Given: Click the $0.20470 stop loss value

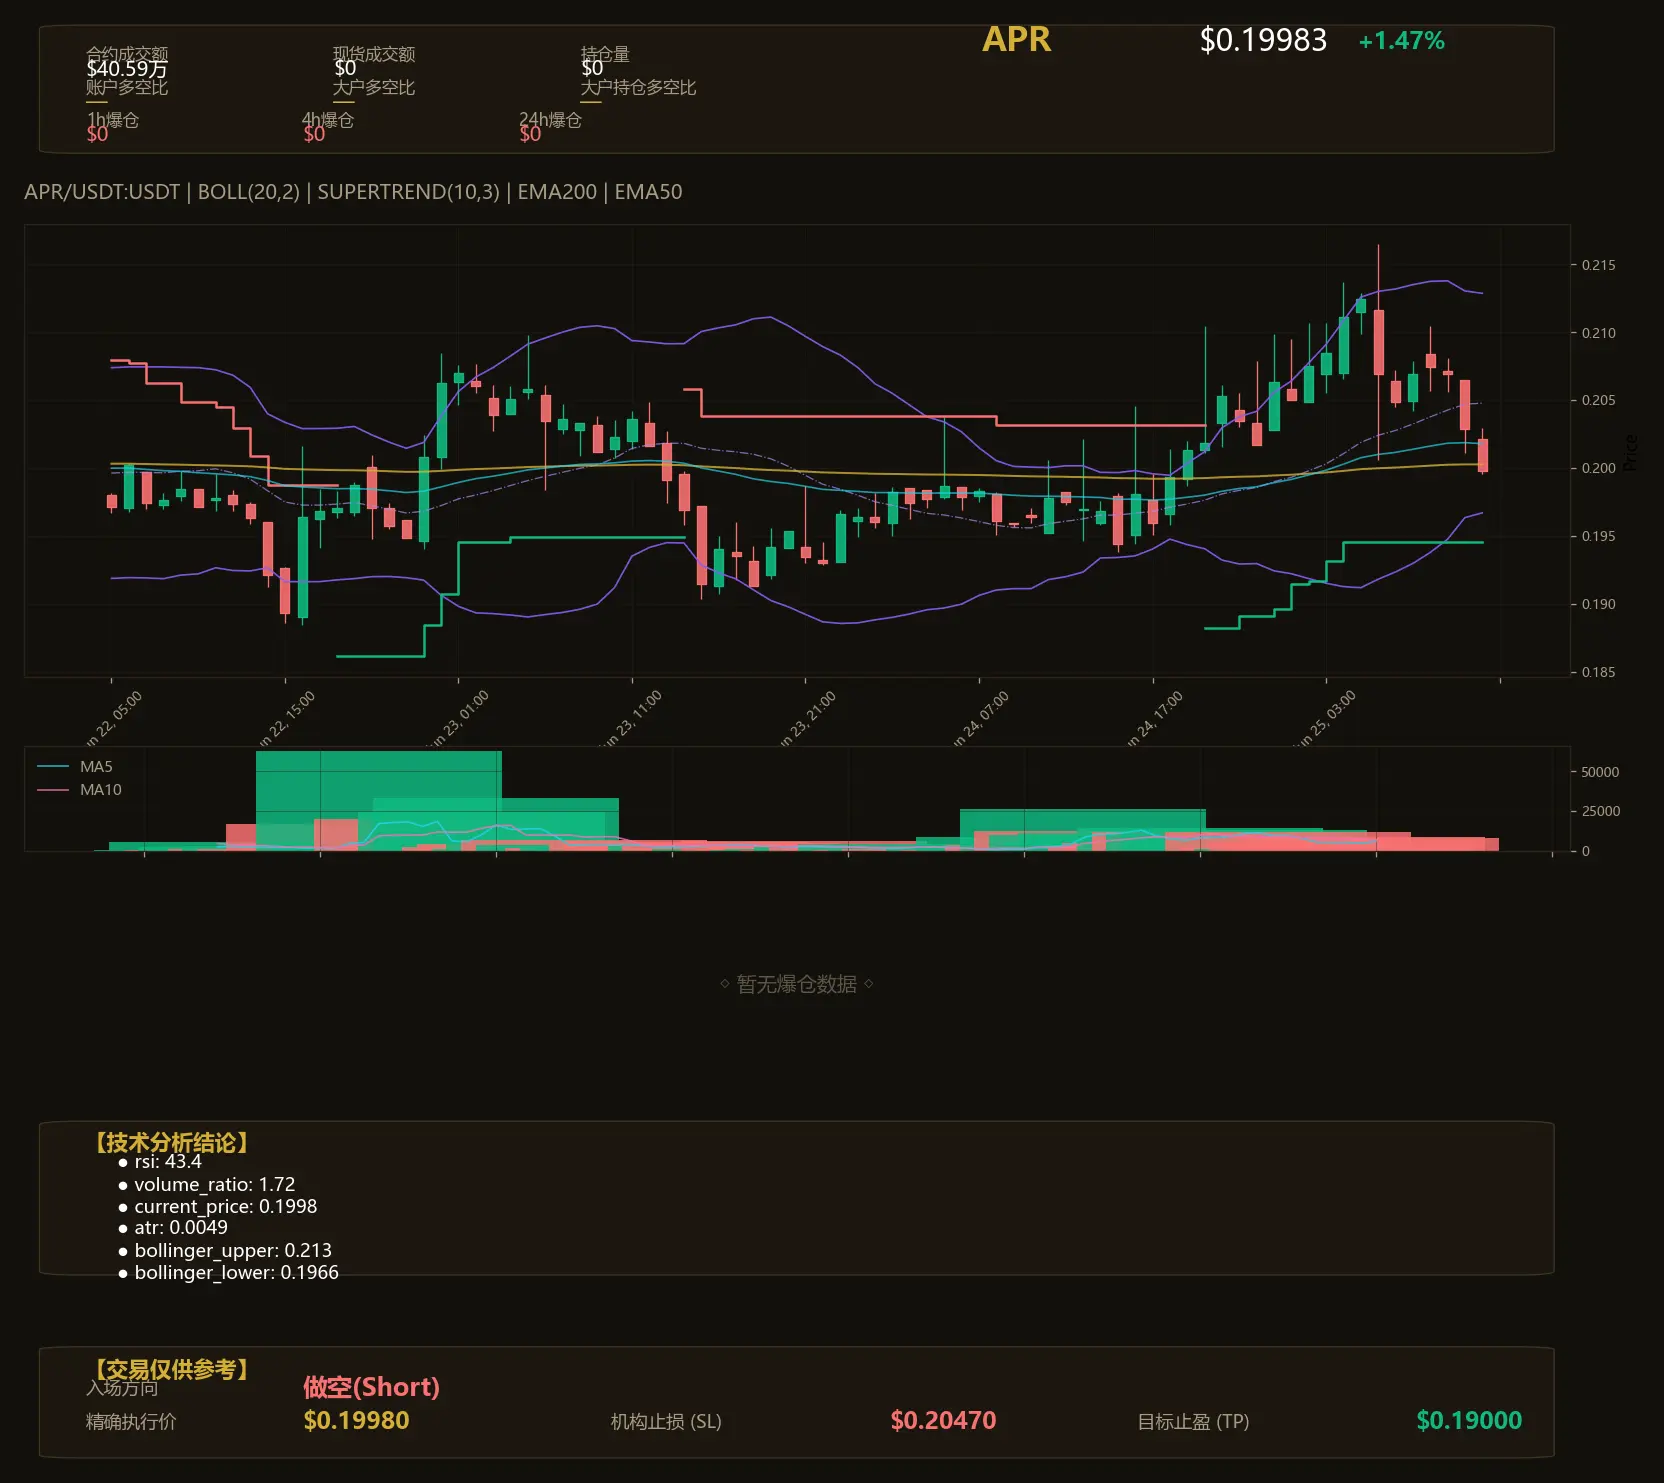Looking at the screenshot, I should (943, 1421).
